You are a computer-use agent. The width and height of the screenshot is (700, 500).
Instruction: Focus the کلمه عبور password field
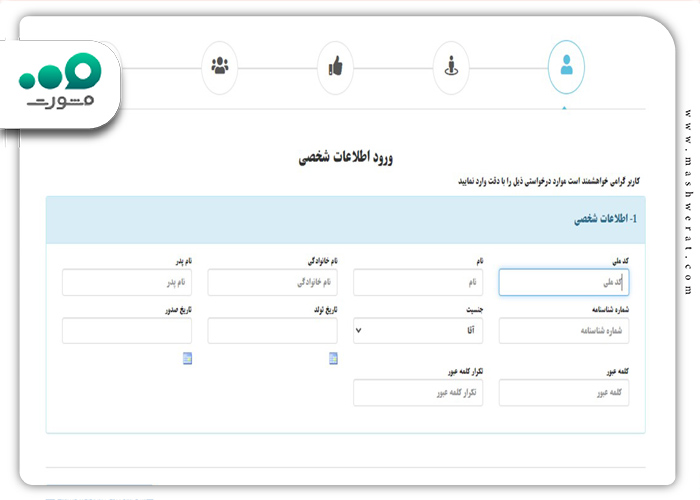[564, 393]
